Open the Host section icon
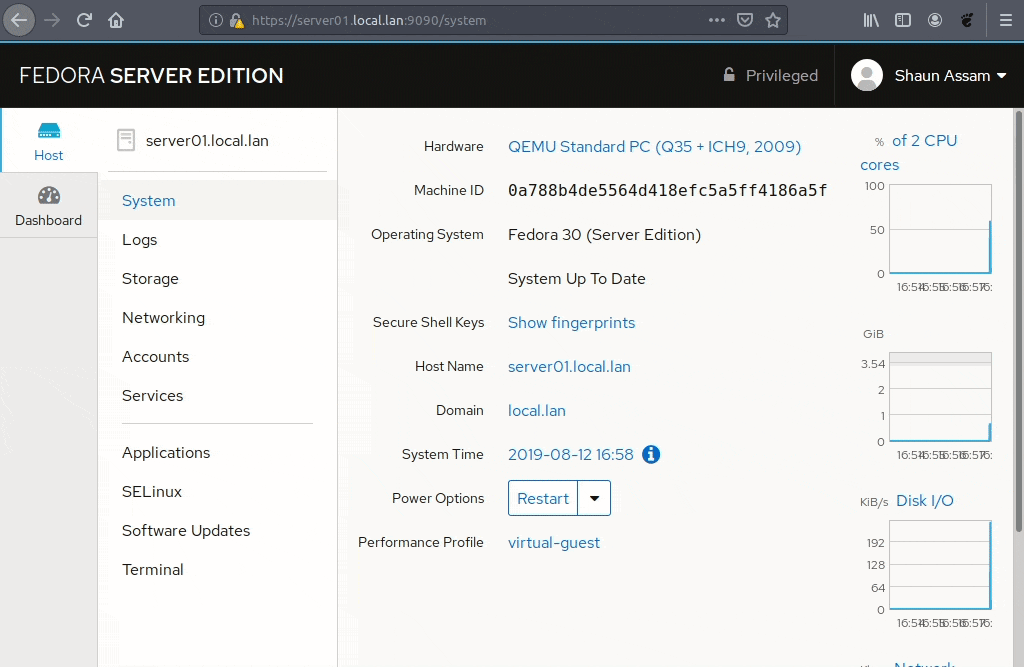 [48, 132]
